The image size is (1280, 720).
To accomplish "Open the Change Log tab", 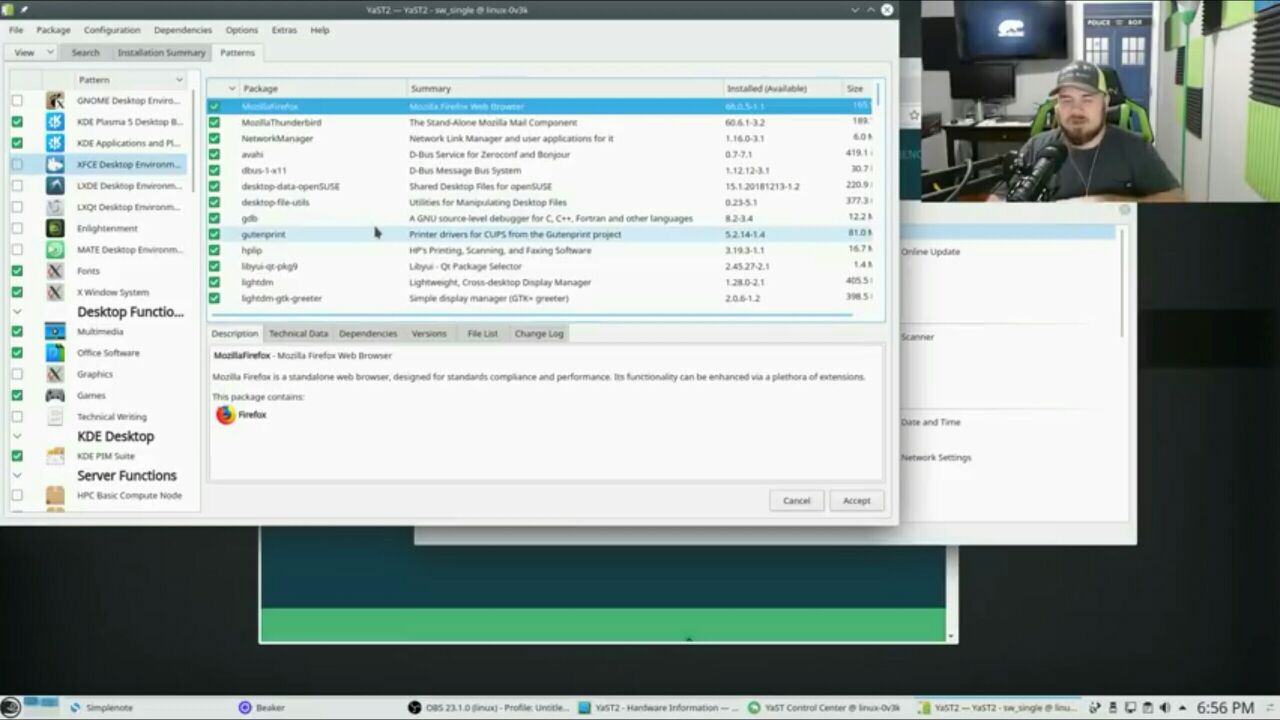I will (539, 333).
